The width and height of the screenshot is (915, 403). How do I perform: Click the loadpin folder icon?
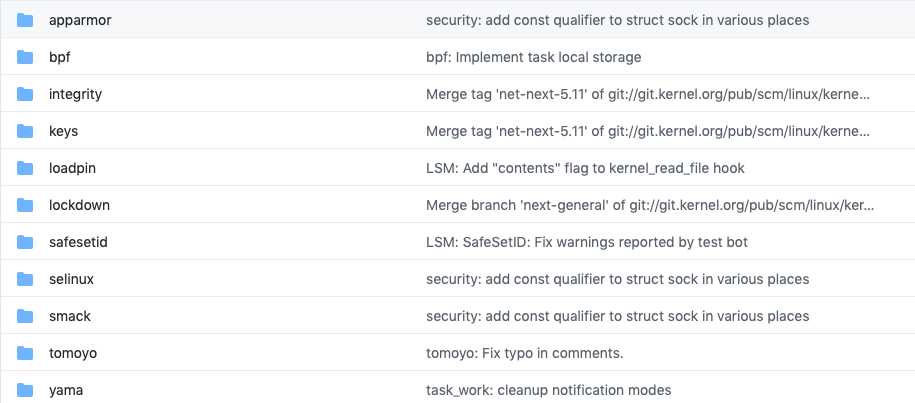click(25, 168)
